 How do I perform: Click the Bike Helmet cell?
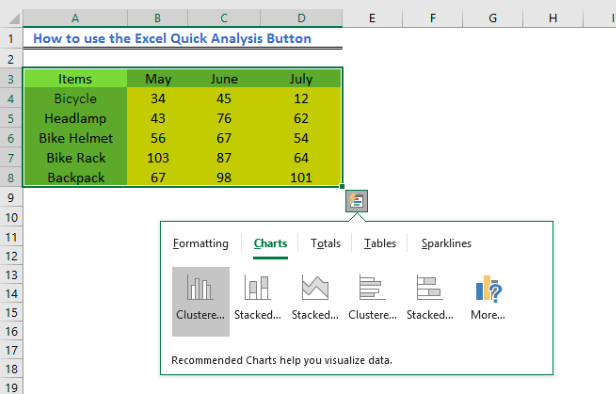click(75, 138)
